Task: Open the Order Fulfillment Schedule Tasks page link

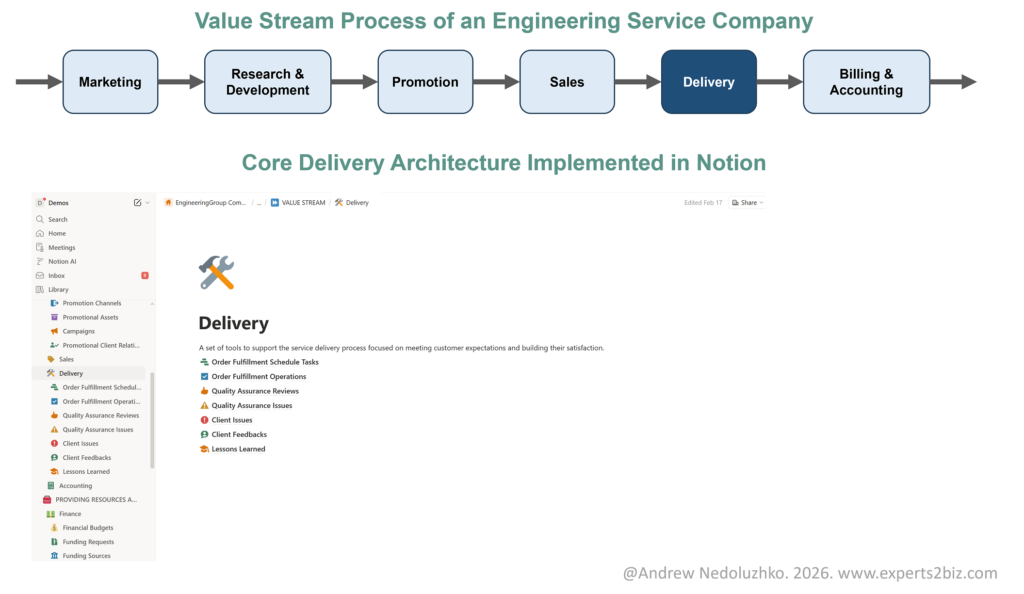Action: point(265,362)
